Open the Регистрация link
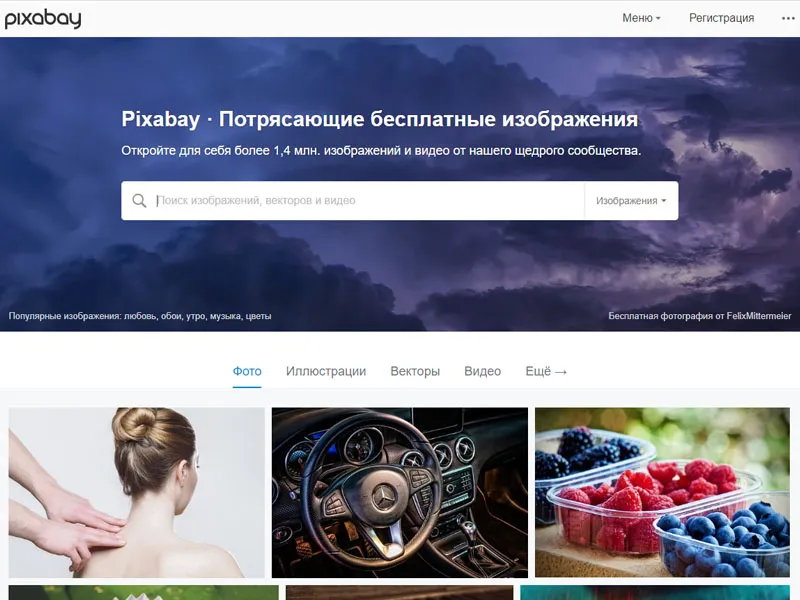 tap(721, 18)
